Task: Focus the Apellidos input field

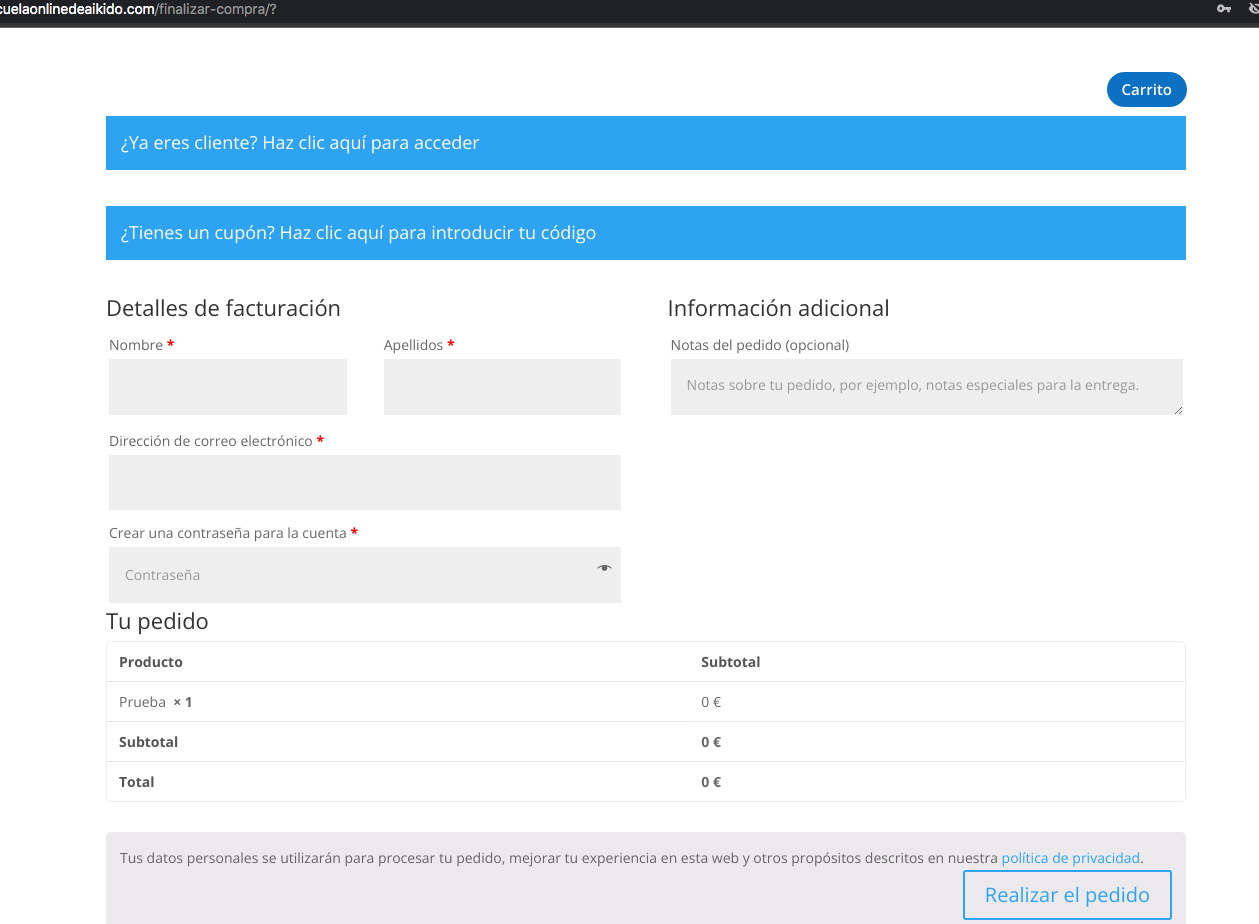Action: (502, 387)
